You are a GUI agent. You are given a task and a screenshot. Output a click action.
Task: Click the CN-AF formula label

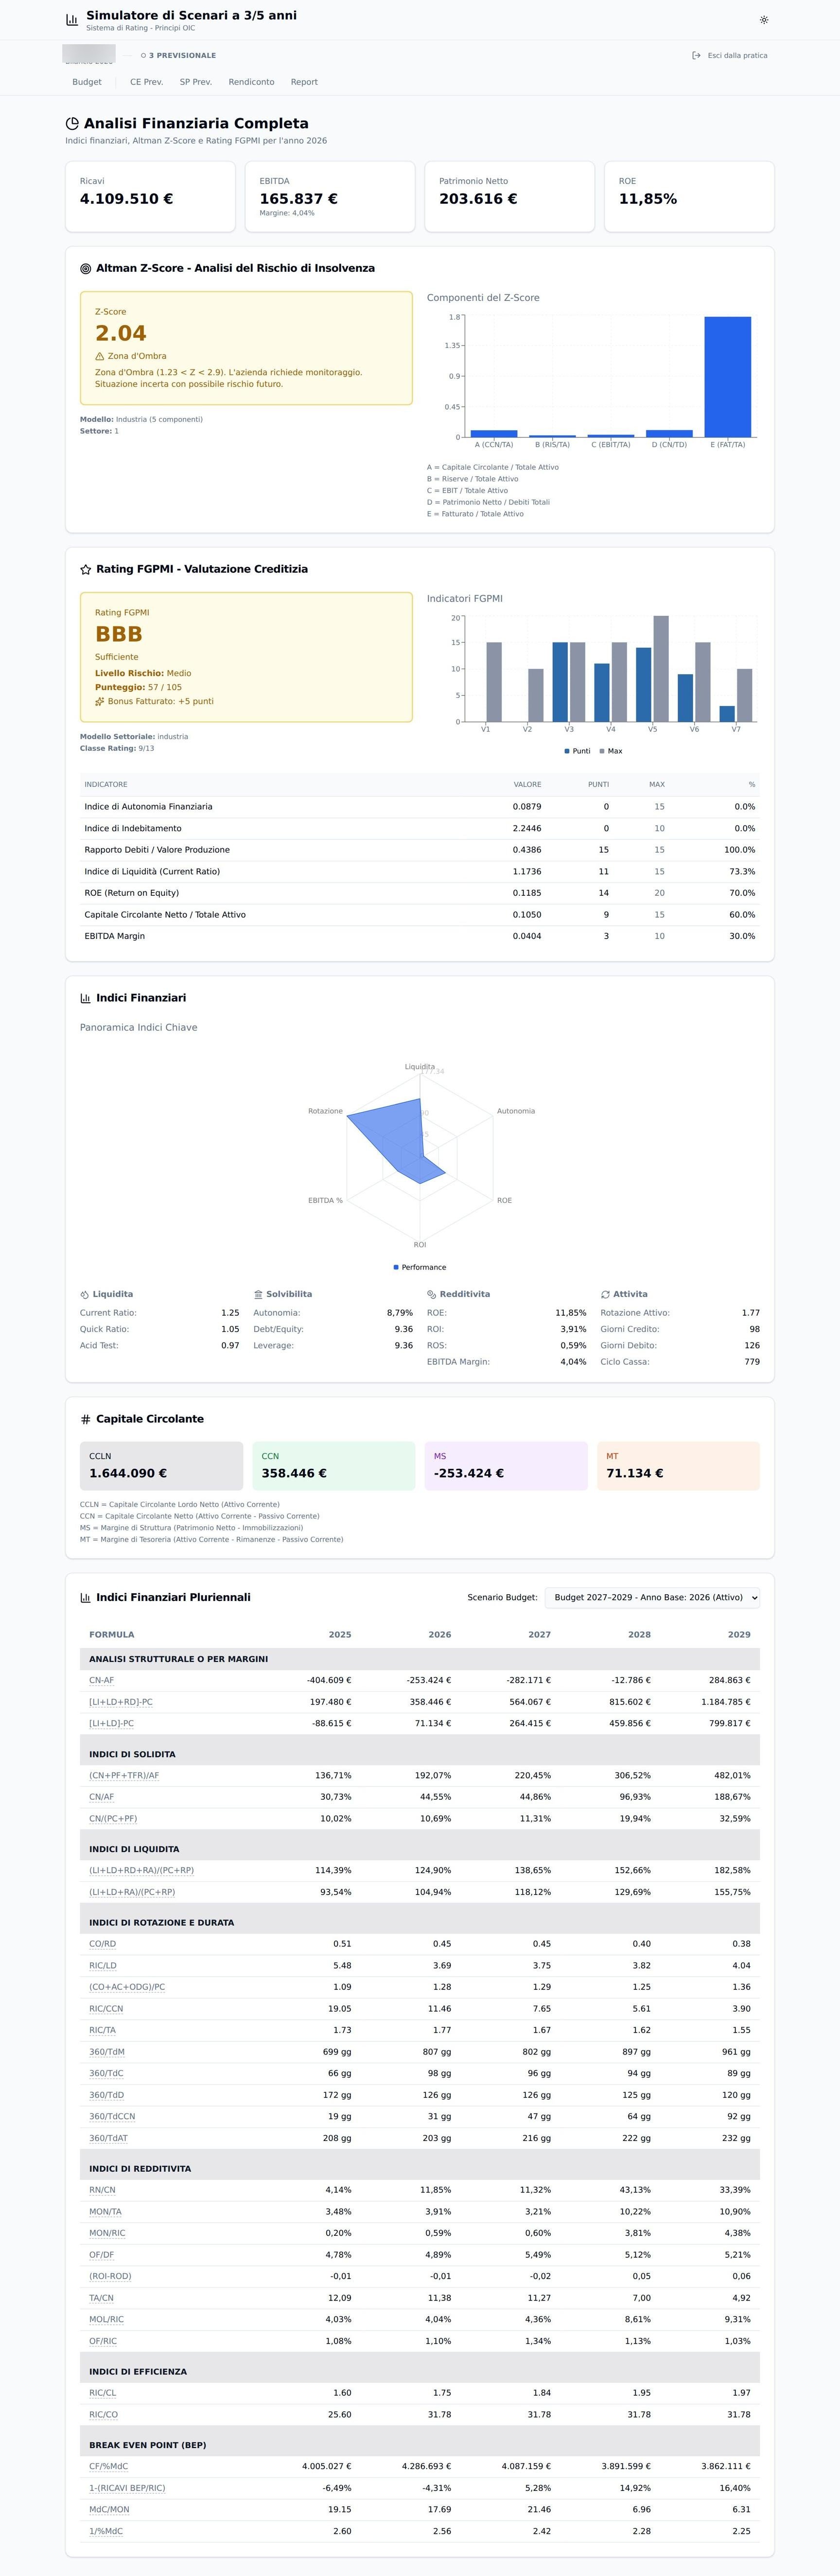(102, 1680)
